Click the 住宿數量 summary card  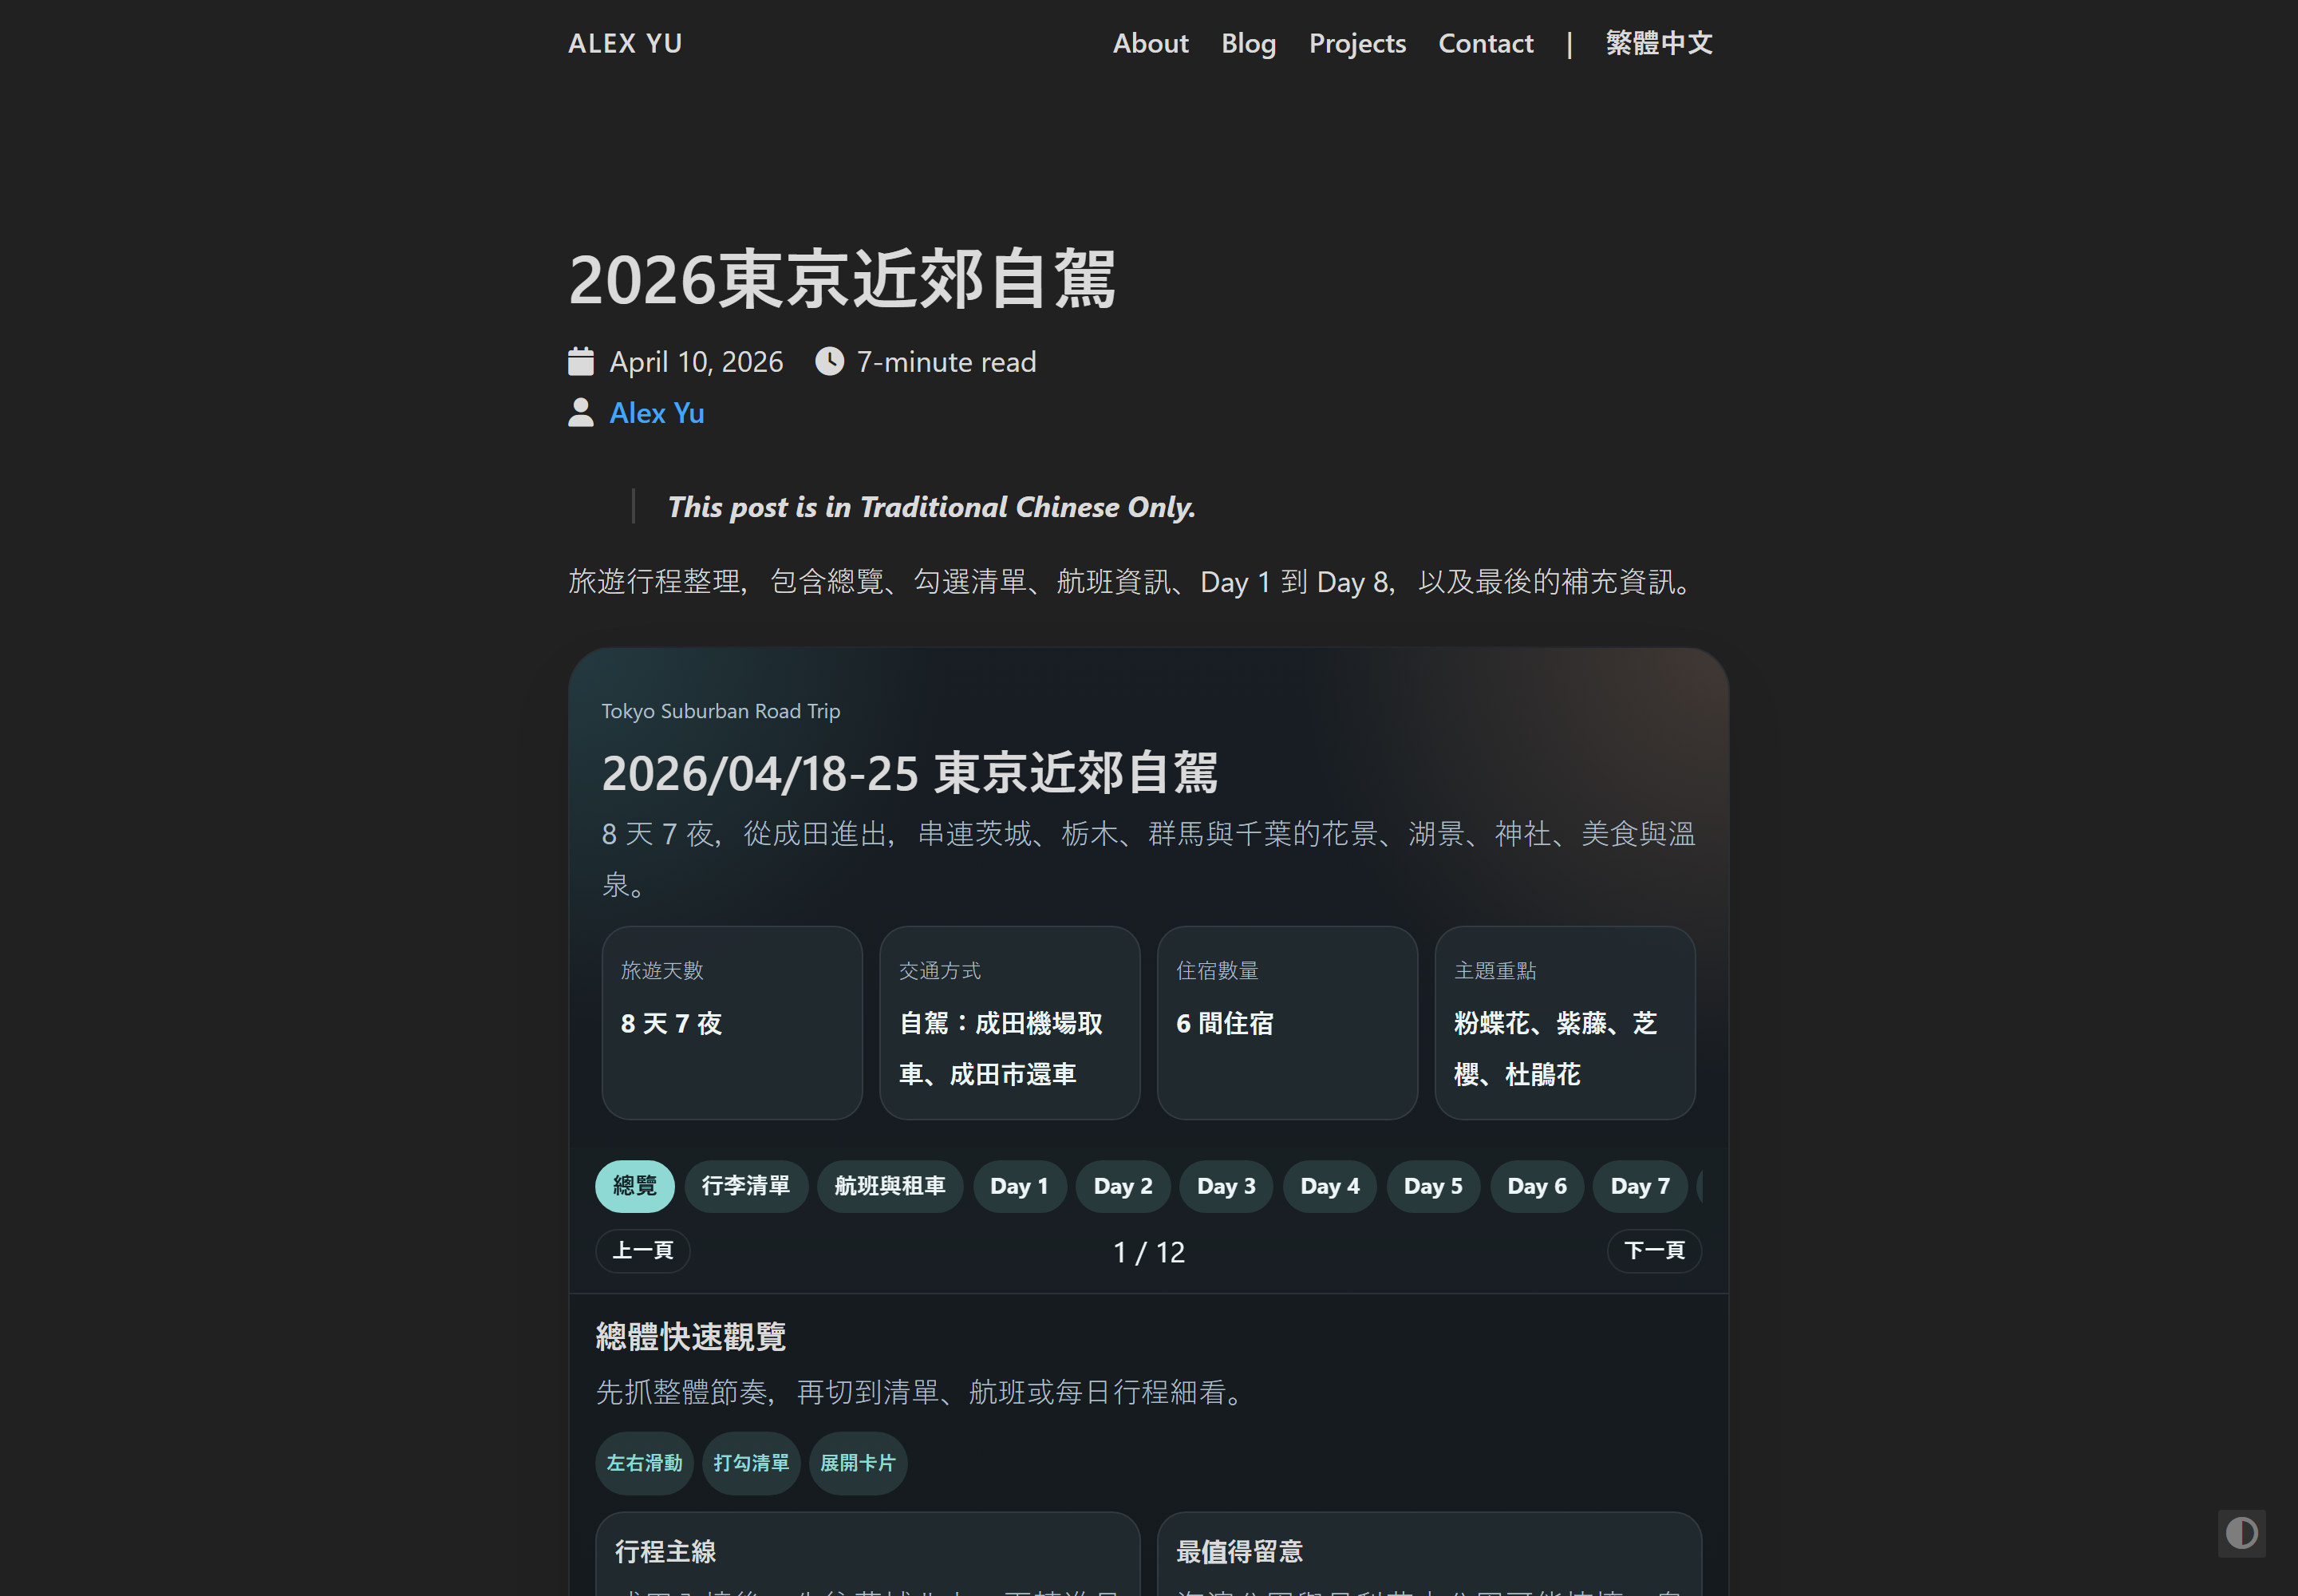(x=1287, y=1022)
